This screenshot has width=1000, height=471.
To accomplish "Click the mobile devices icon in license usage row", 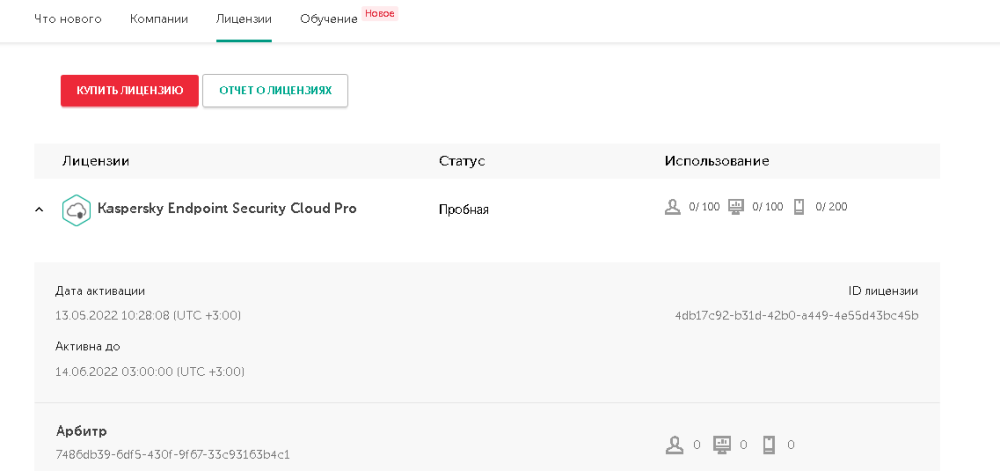I will (x=799, y=207).
